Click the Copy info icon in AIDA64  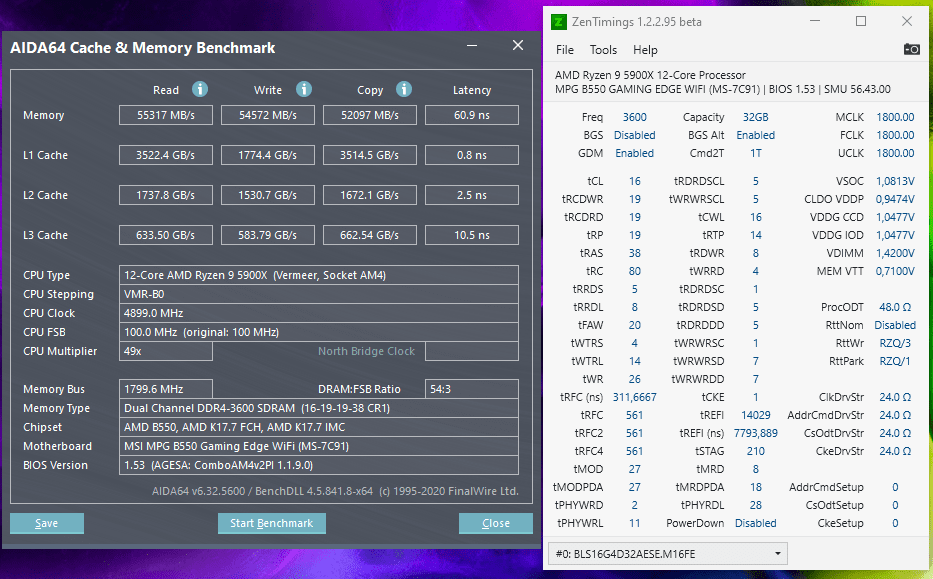(404, 89)
